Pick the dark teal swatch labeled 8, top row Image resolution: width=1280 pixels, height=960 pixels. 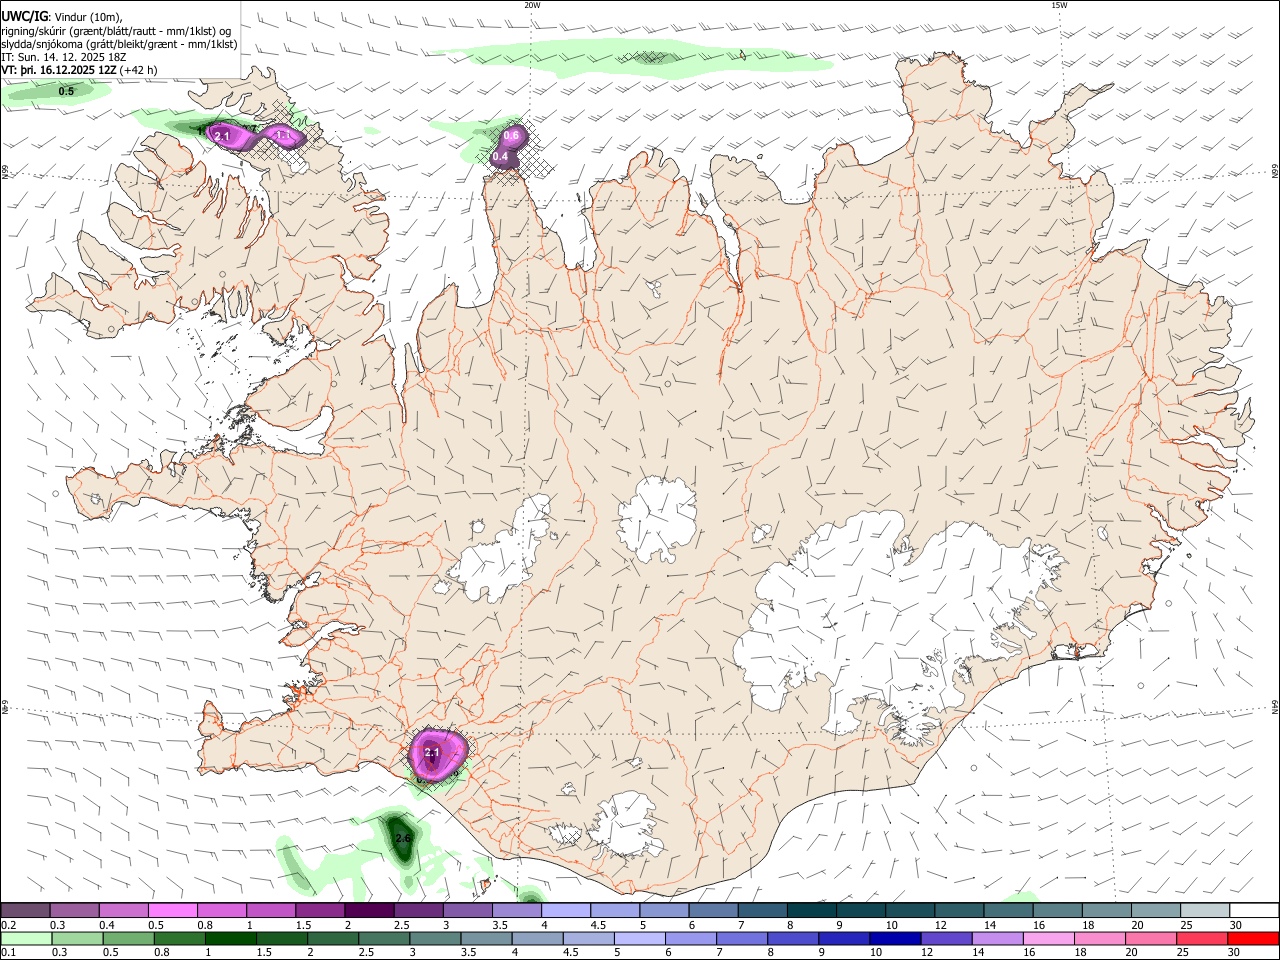click(813, 910)
